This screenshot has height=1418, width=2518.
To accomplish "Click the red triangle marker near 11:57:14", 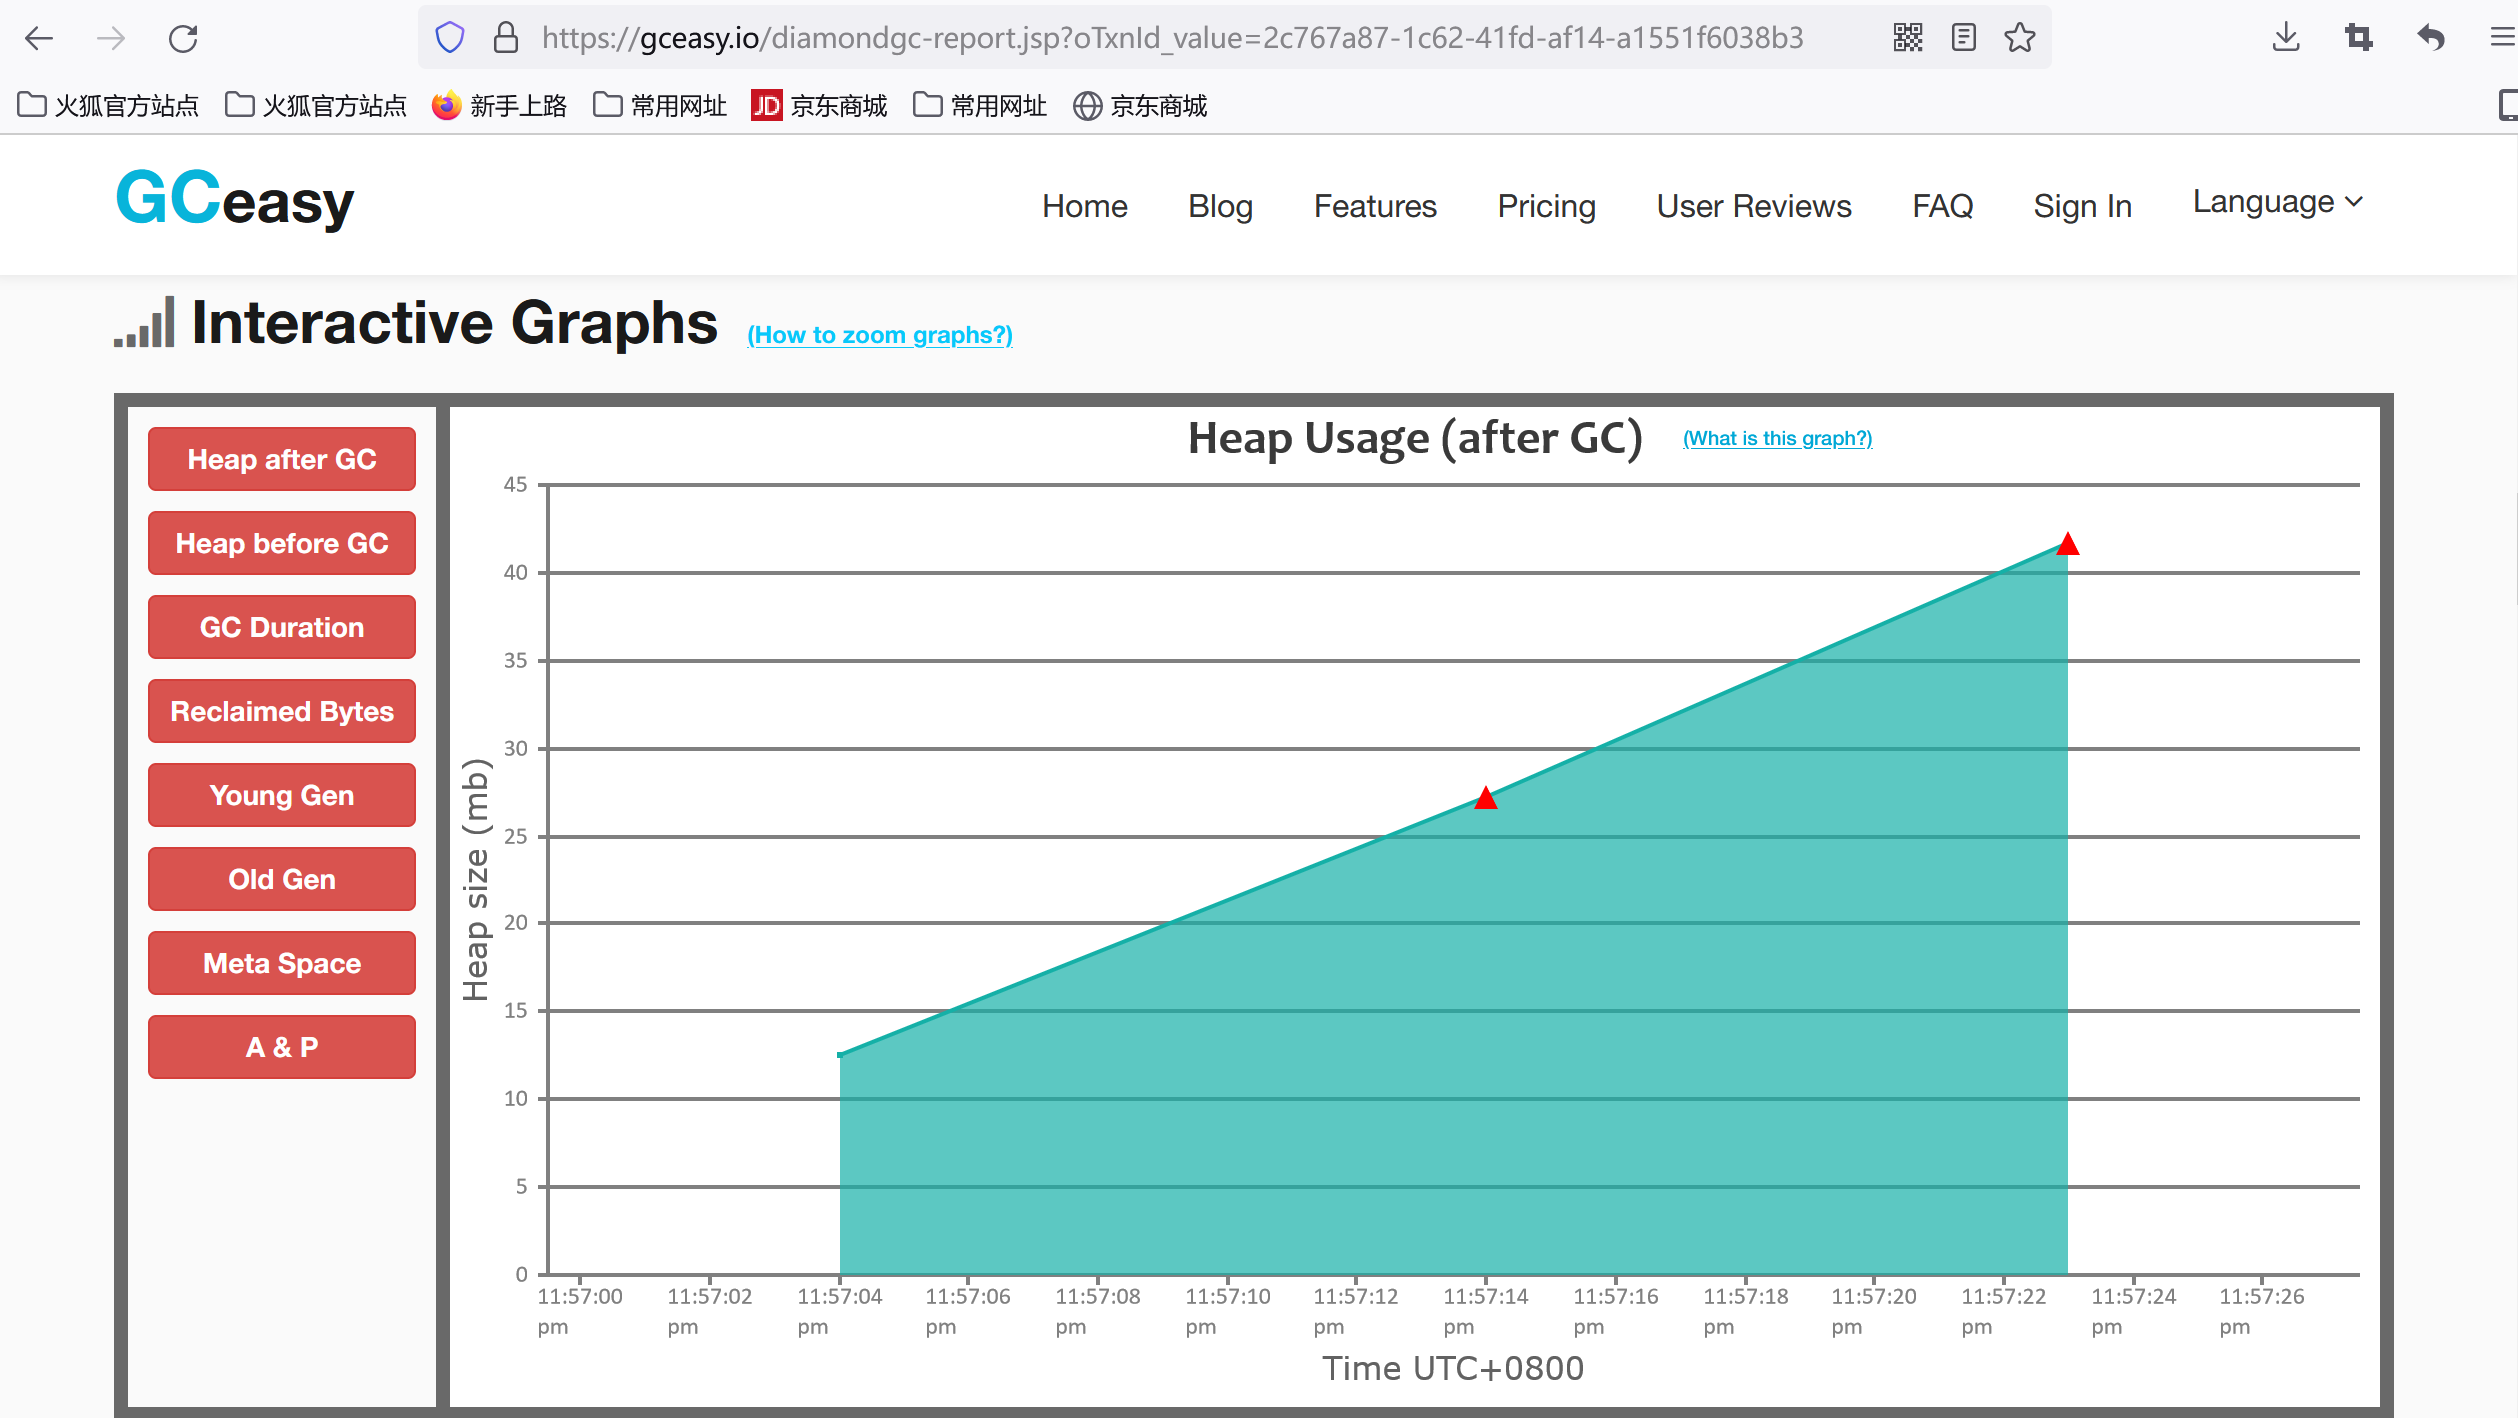I will [1486, 798].
